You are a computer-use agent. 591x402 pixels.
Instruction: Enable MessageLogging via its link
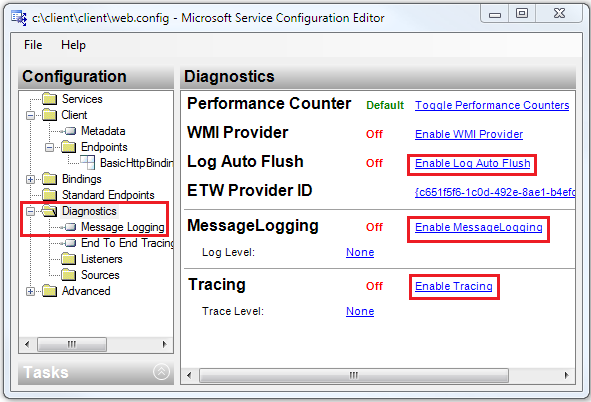coord(479,228)
